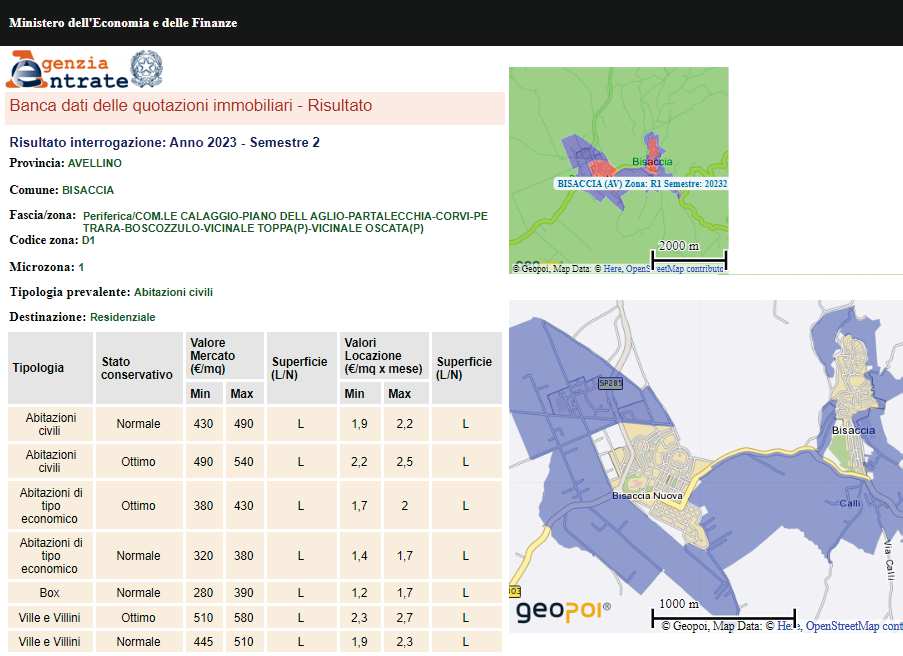Click the Banca dati delle quotazioni immobiliari banner

coord(190,106)
